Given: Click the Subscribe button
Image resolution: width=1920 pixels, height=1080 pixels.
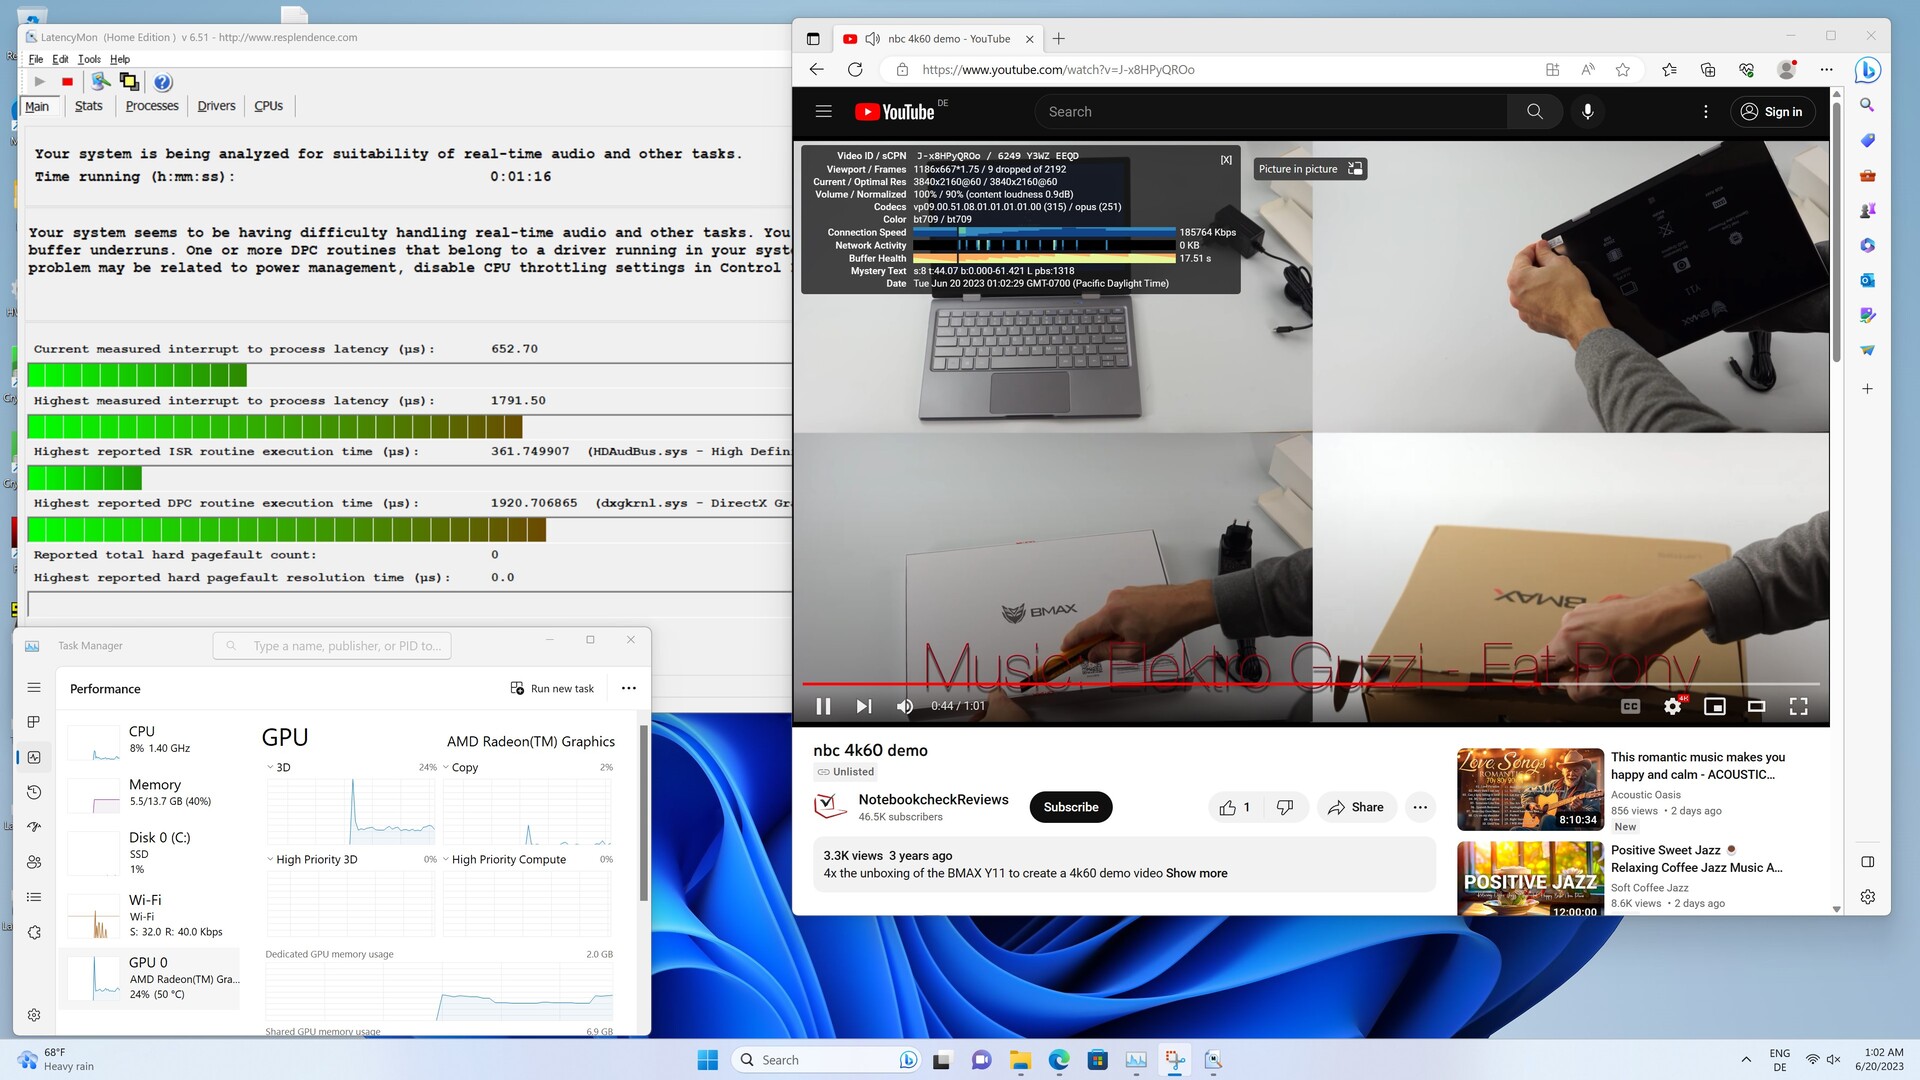Looking at the screenshot, I should (x=1070, y=807).
